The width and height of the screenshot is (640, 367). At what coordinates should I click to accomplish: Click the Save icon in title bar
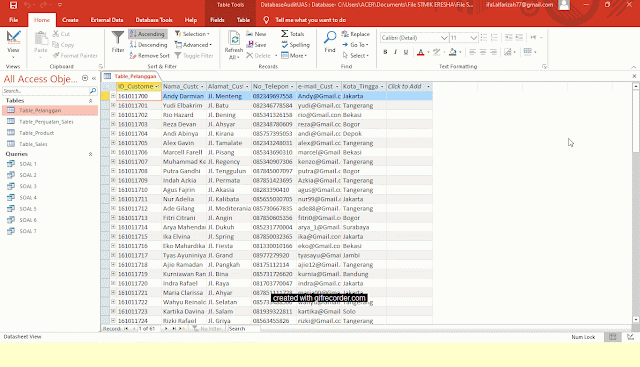(x=13, y=5)
